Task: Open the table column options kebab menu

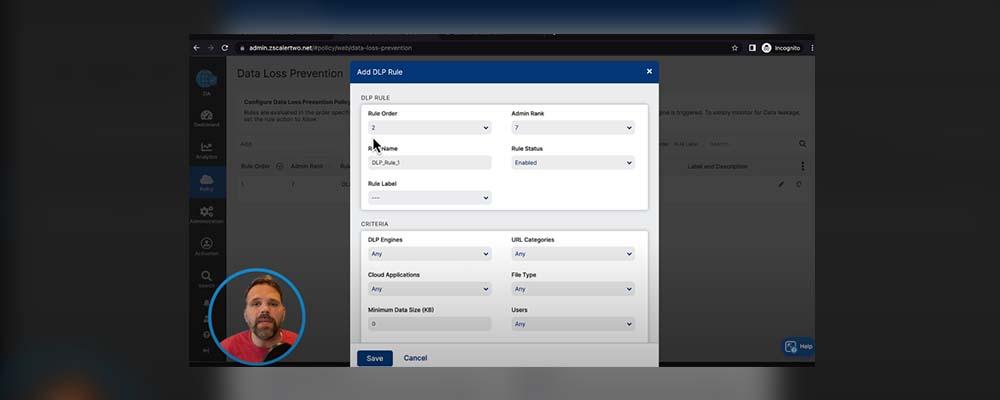Action: (x=802, y=166)
